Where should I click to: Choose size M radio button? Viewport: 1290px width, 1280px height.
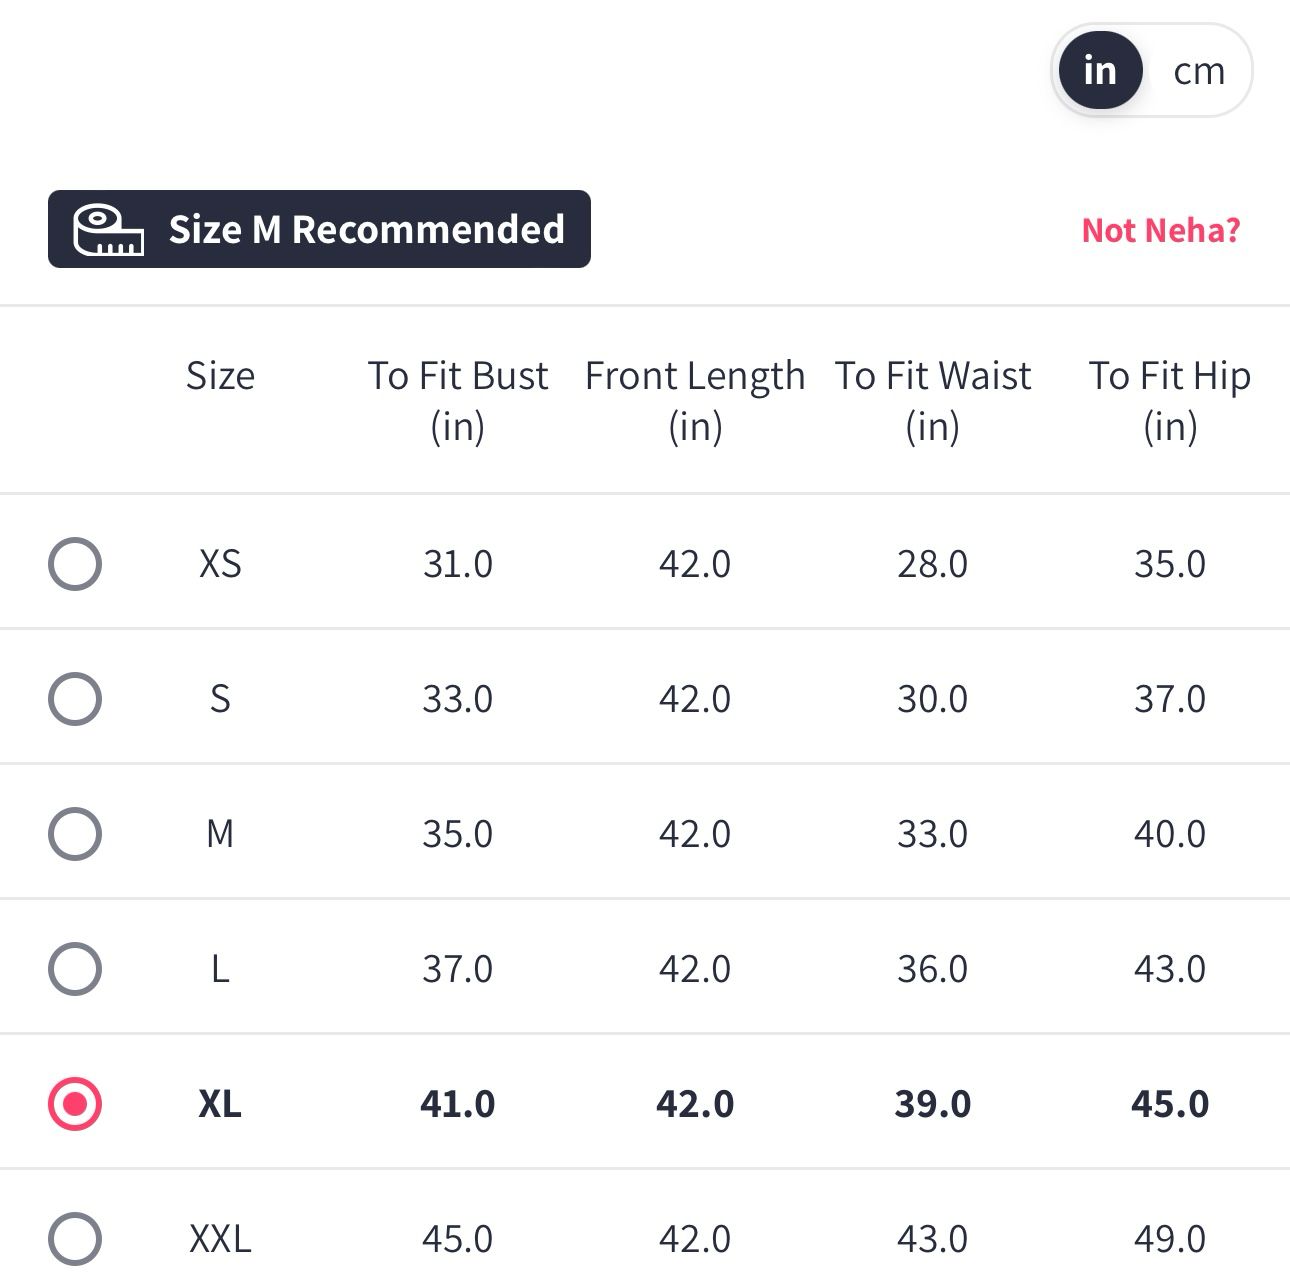[x=75, y=834]
